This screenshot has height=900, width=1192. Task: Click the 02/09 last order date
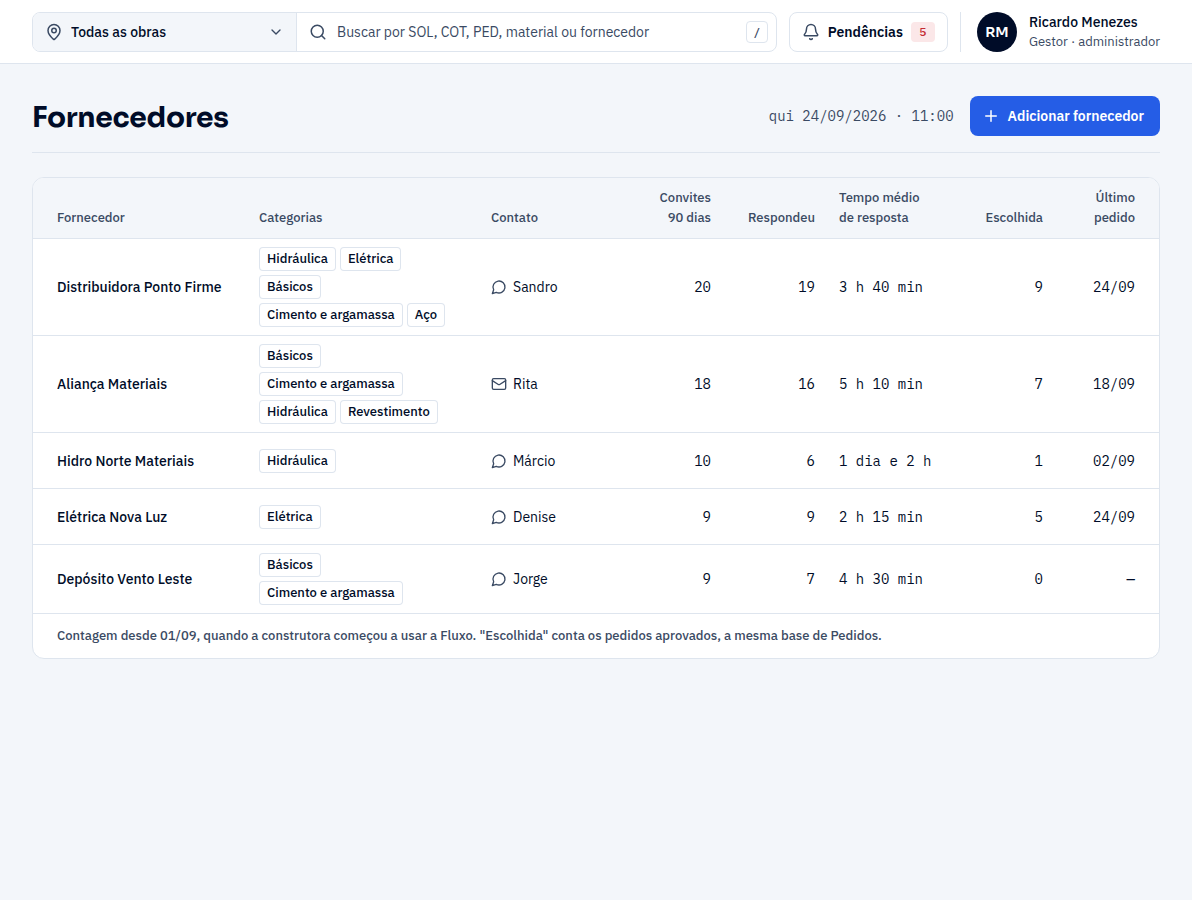coord(1114,461)
